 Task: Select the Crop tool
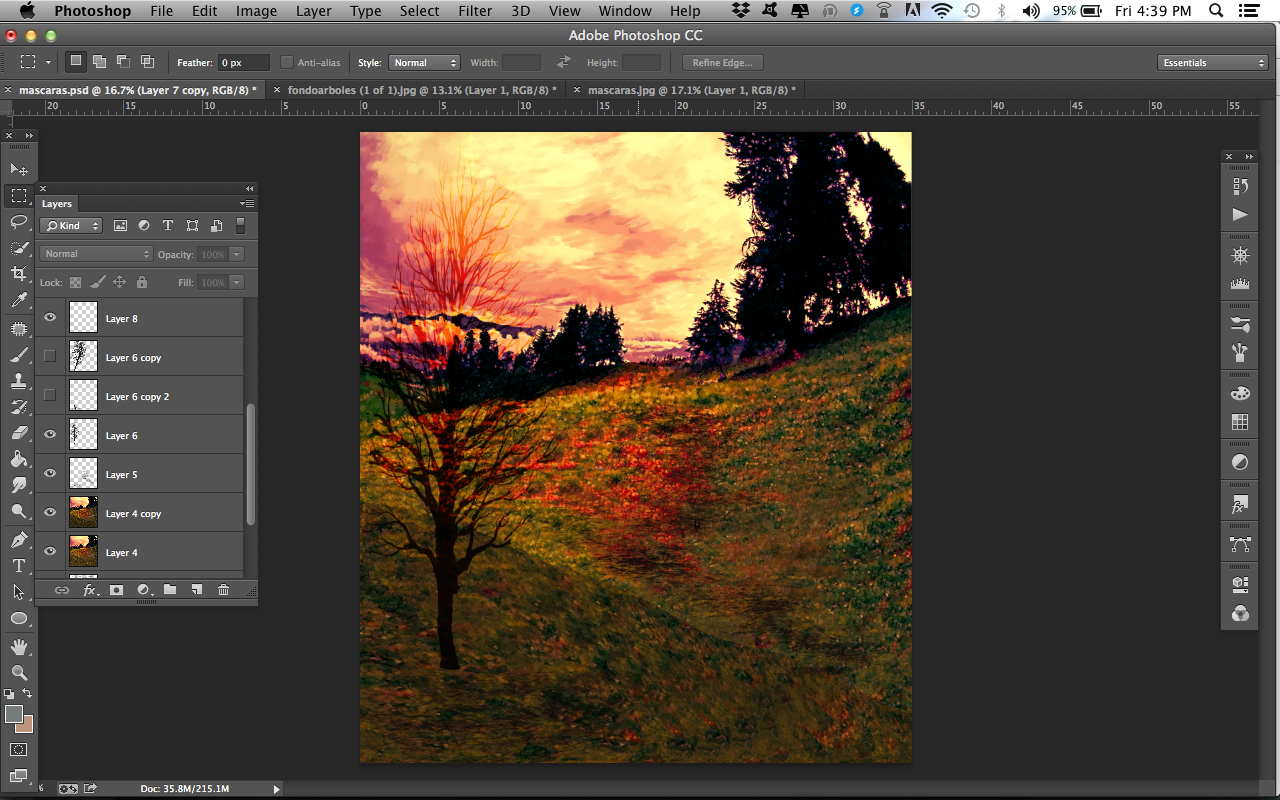click(x=18, y=274)
